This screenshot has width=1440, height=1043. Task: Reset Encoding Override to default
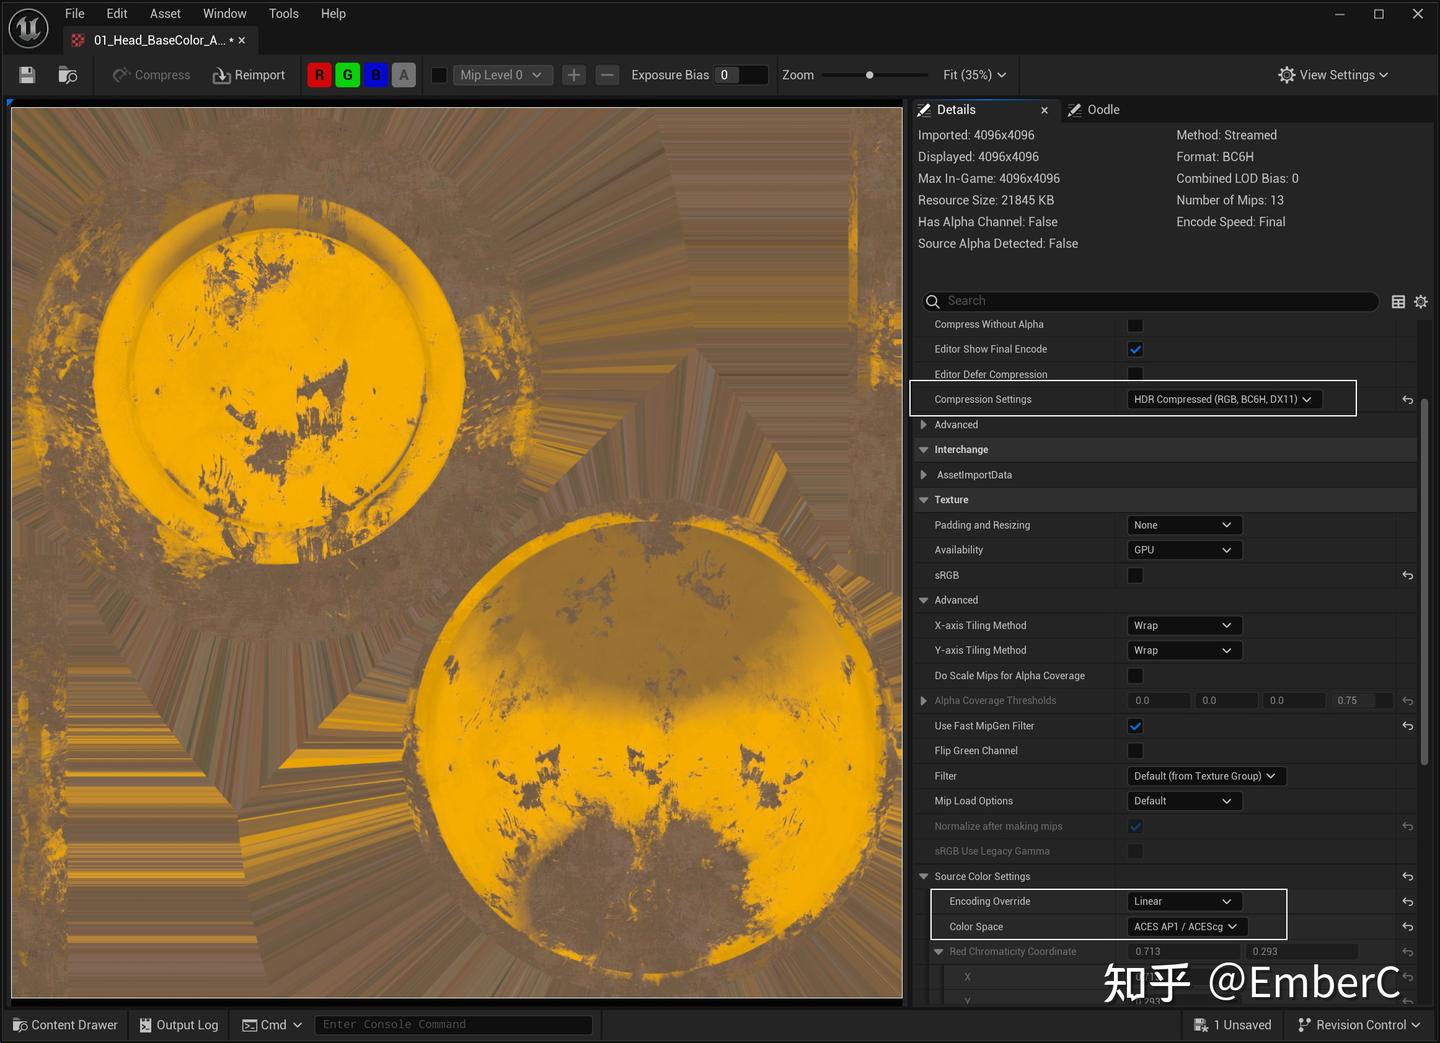coord(1408,902)
